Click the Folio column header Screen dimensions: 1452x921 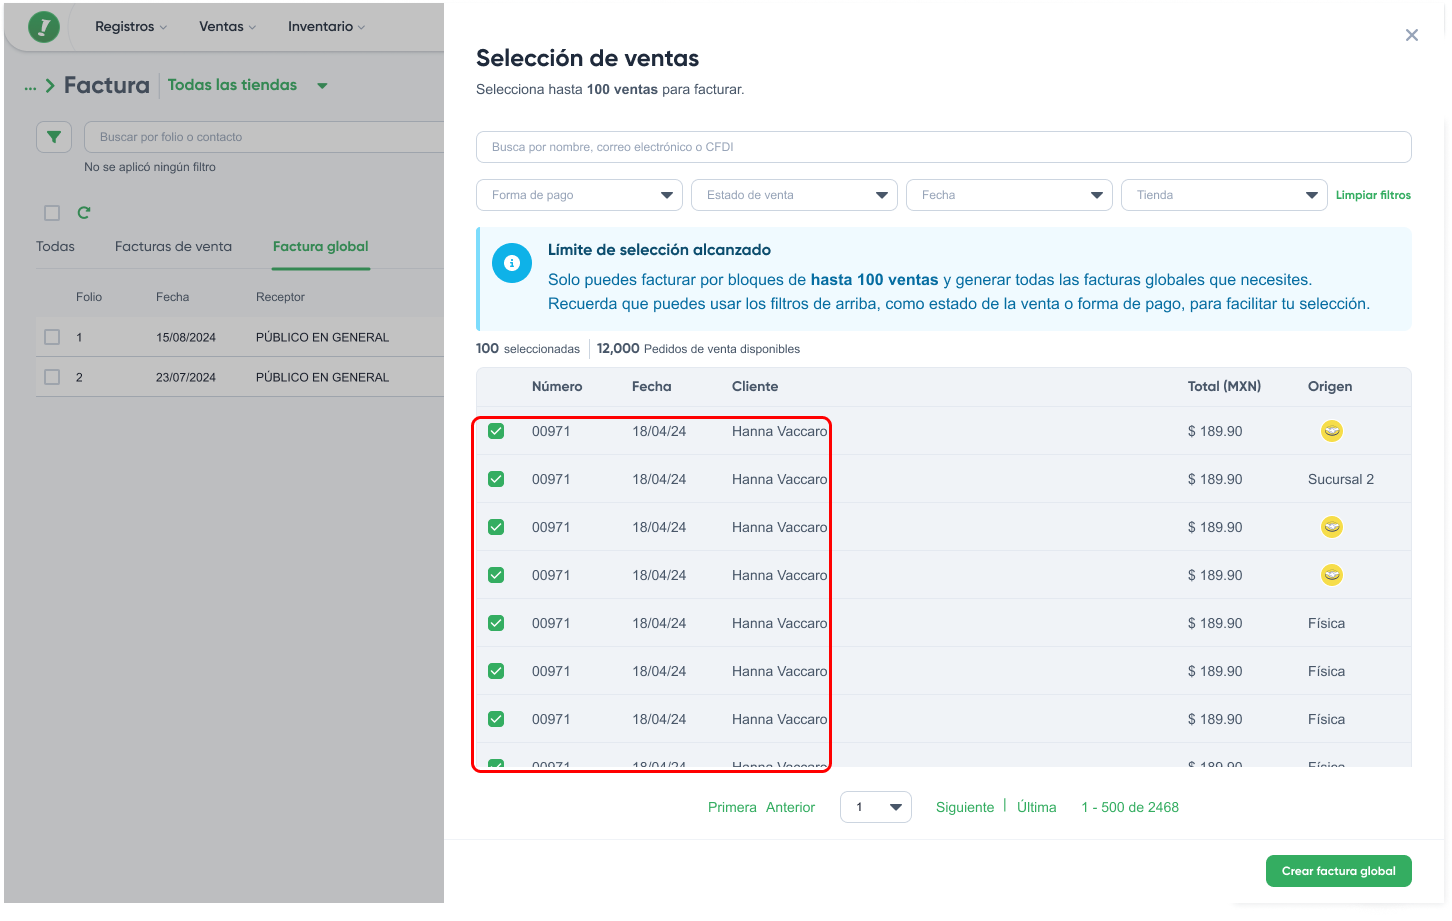89,297
